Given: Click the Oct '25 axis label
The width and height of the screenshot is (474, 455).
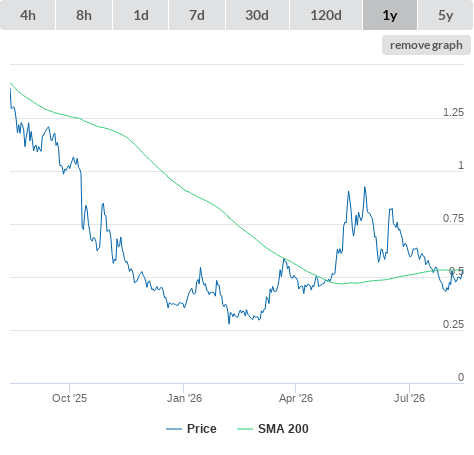Looking at the screenshot, I should [x=69, y=398].
